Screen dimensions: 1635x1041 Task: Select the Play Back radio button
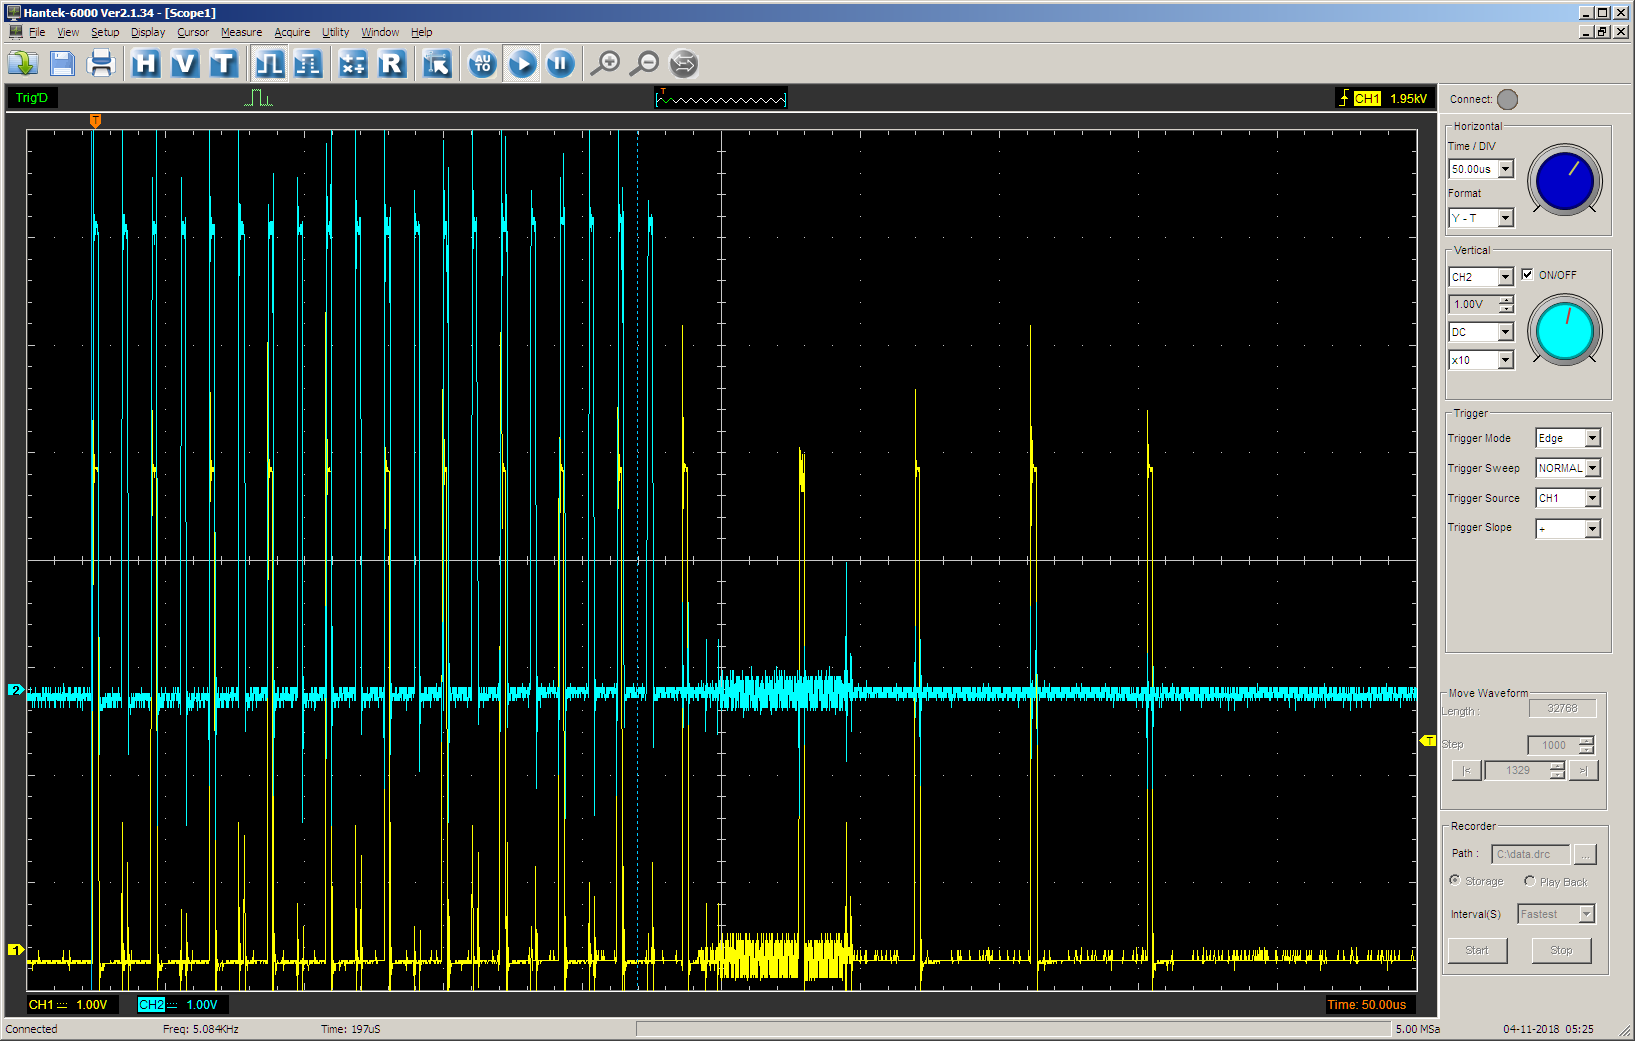click(x=1529, y=881)
